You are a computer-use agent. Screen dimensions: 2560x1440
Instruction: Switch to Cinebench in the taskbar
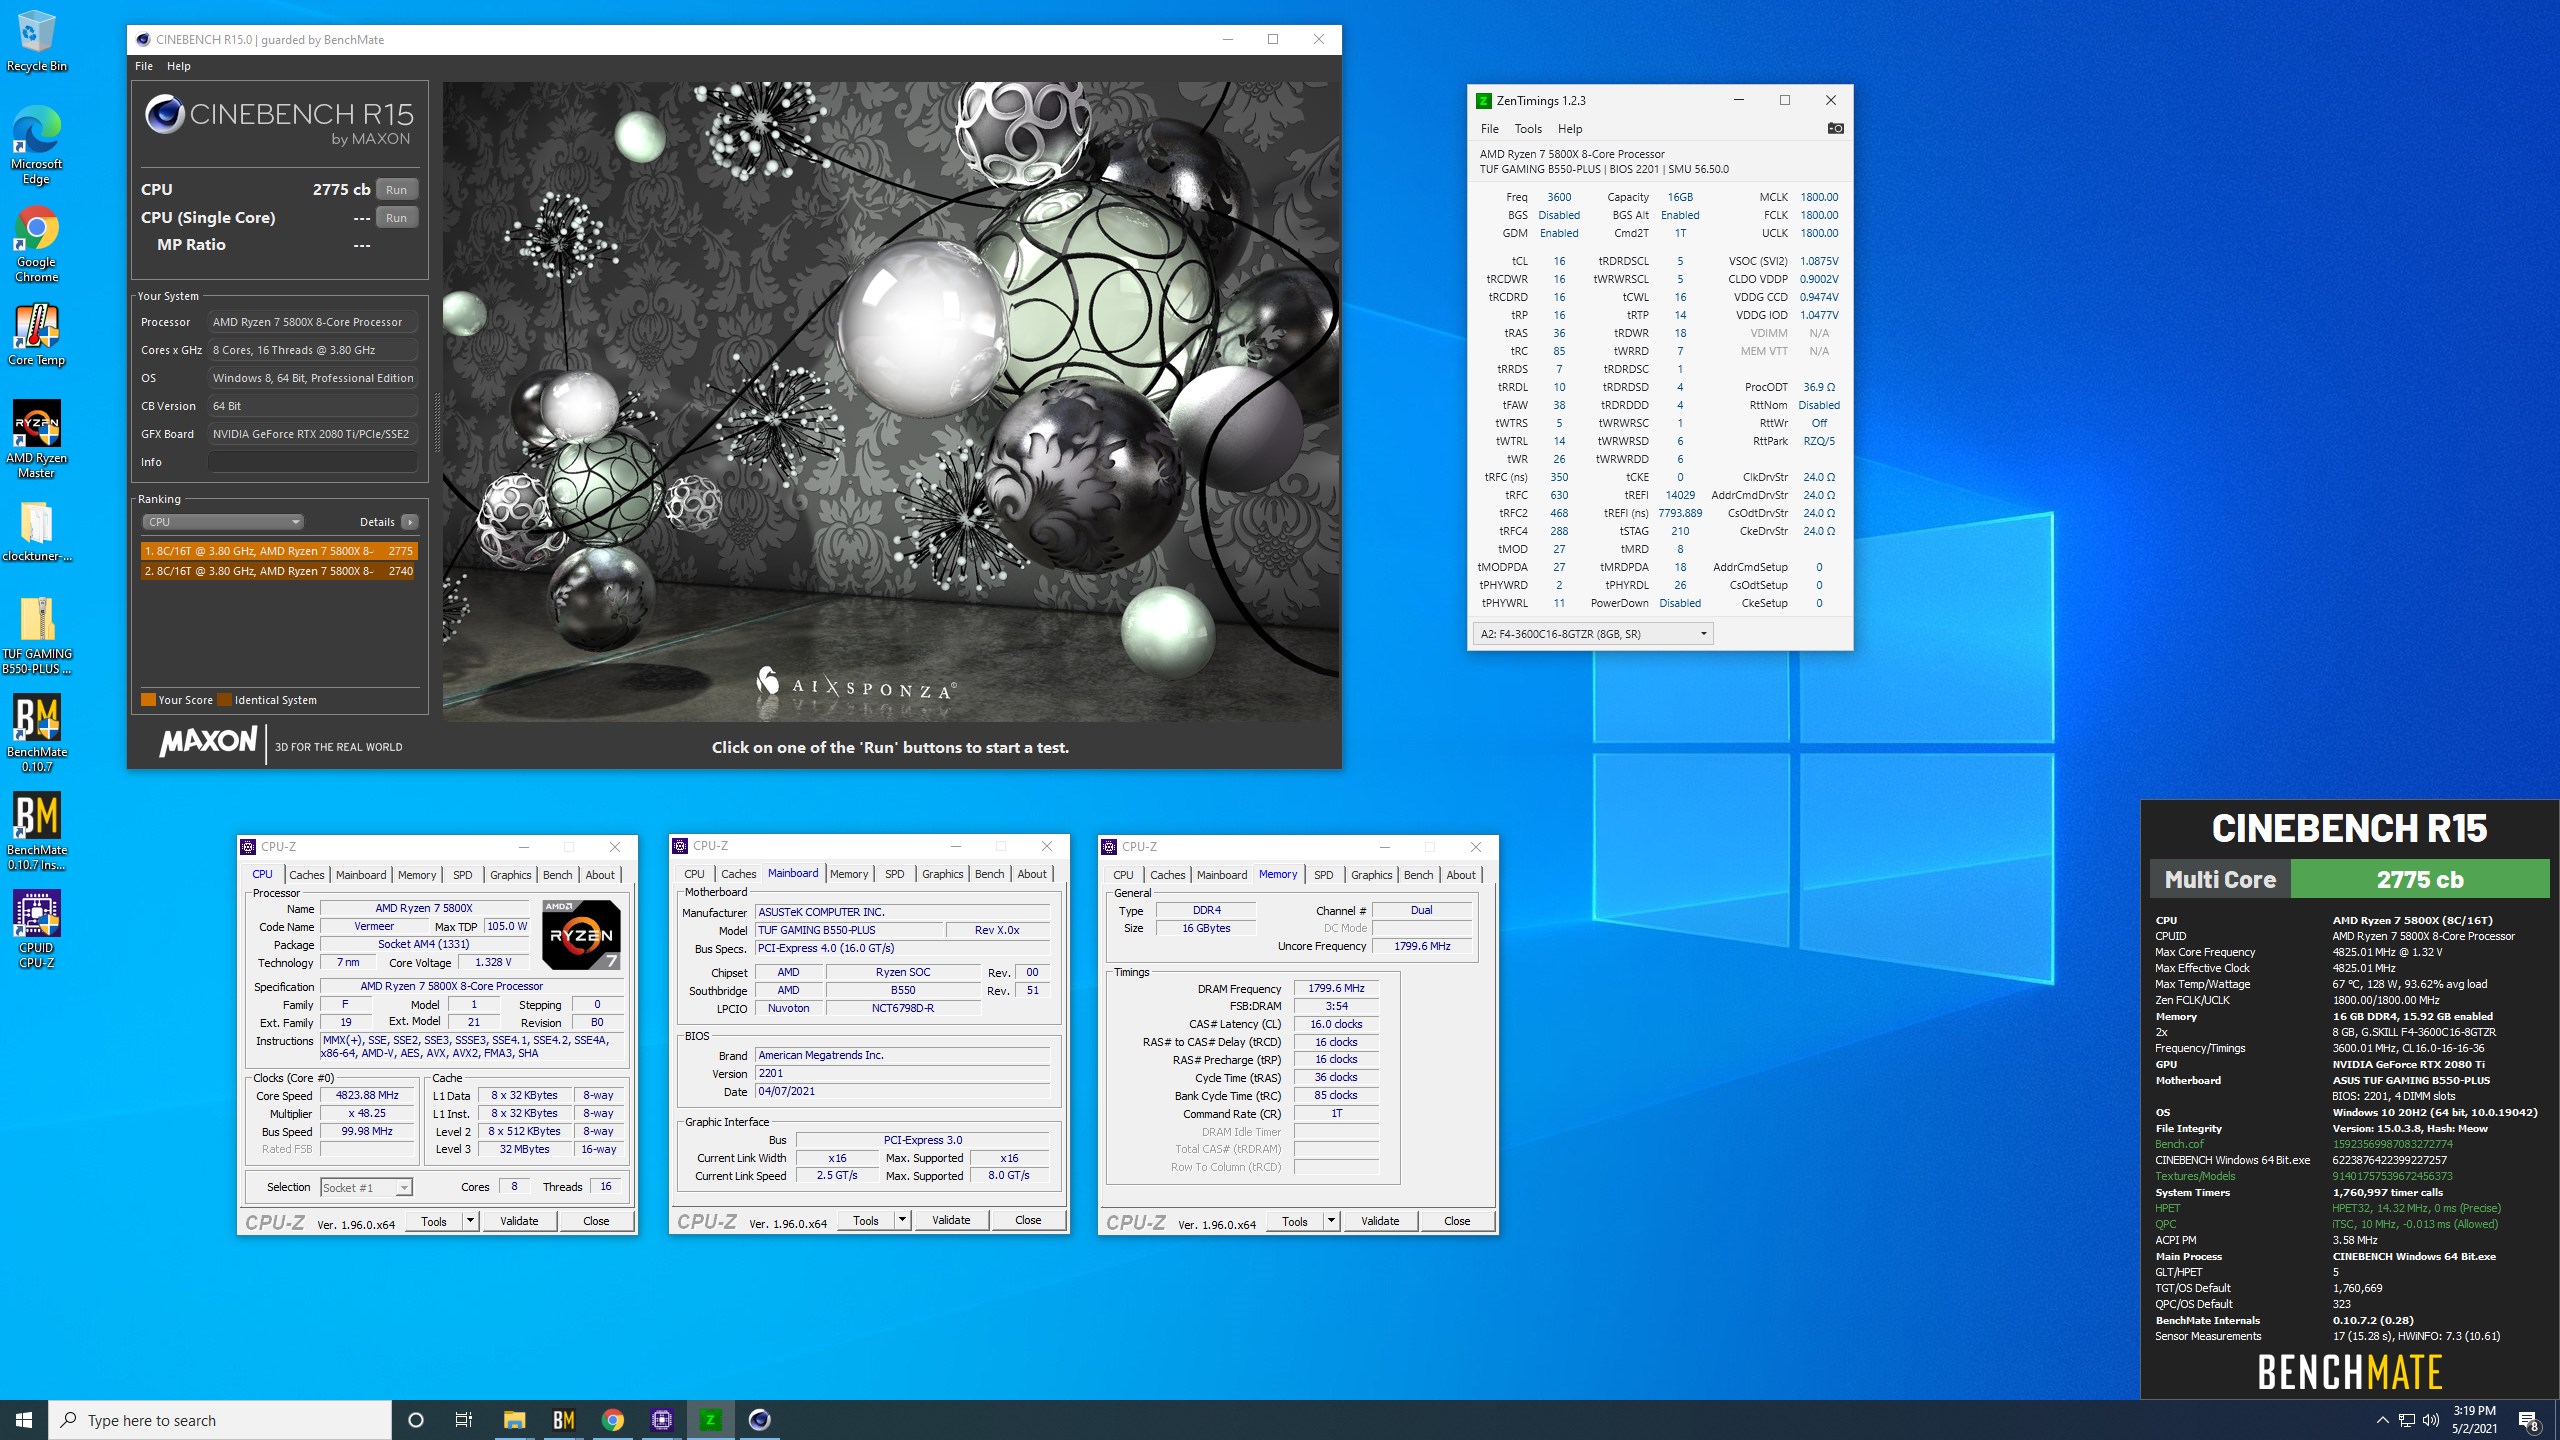[x=759, y=1420]
